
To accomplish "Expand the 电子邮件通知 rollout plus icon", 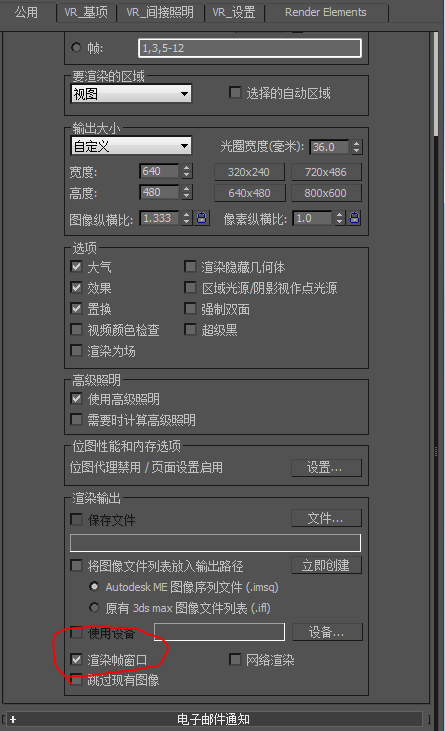I will pos(13,719).
